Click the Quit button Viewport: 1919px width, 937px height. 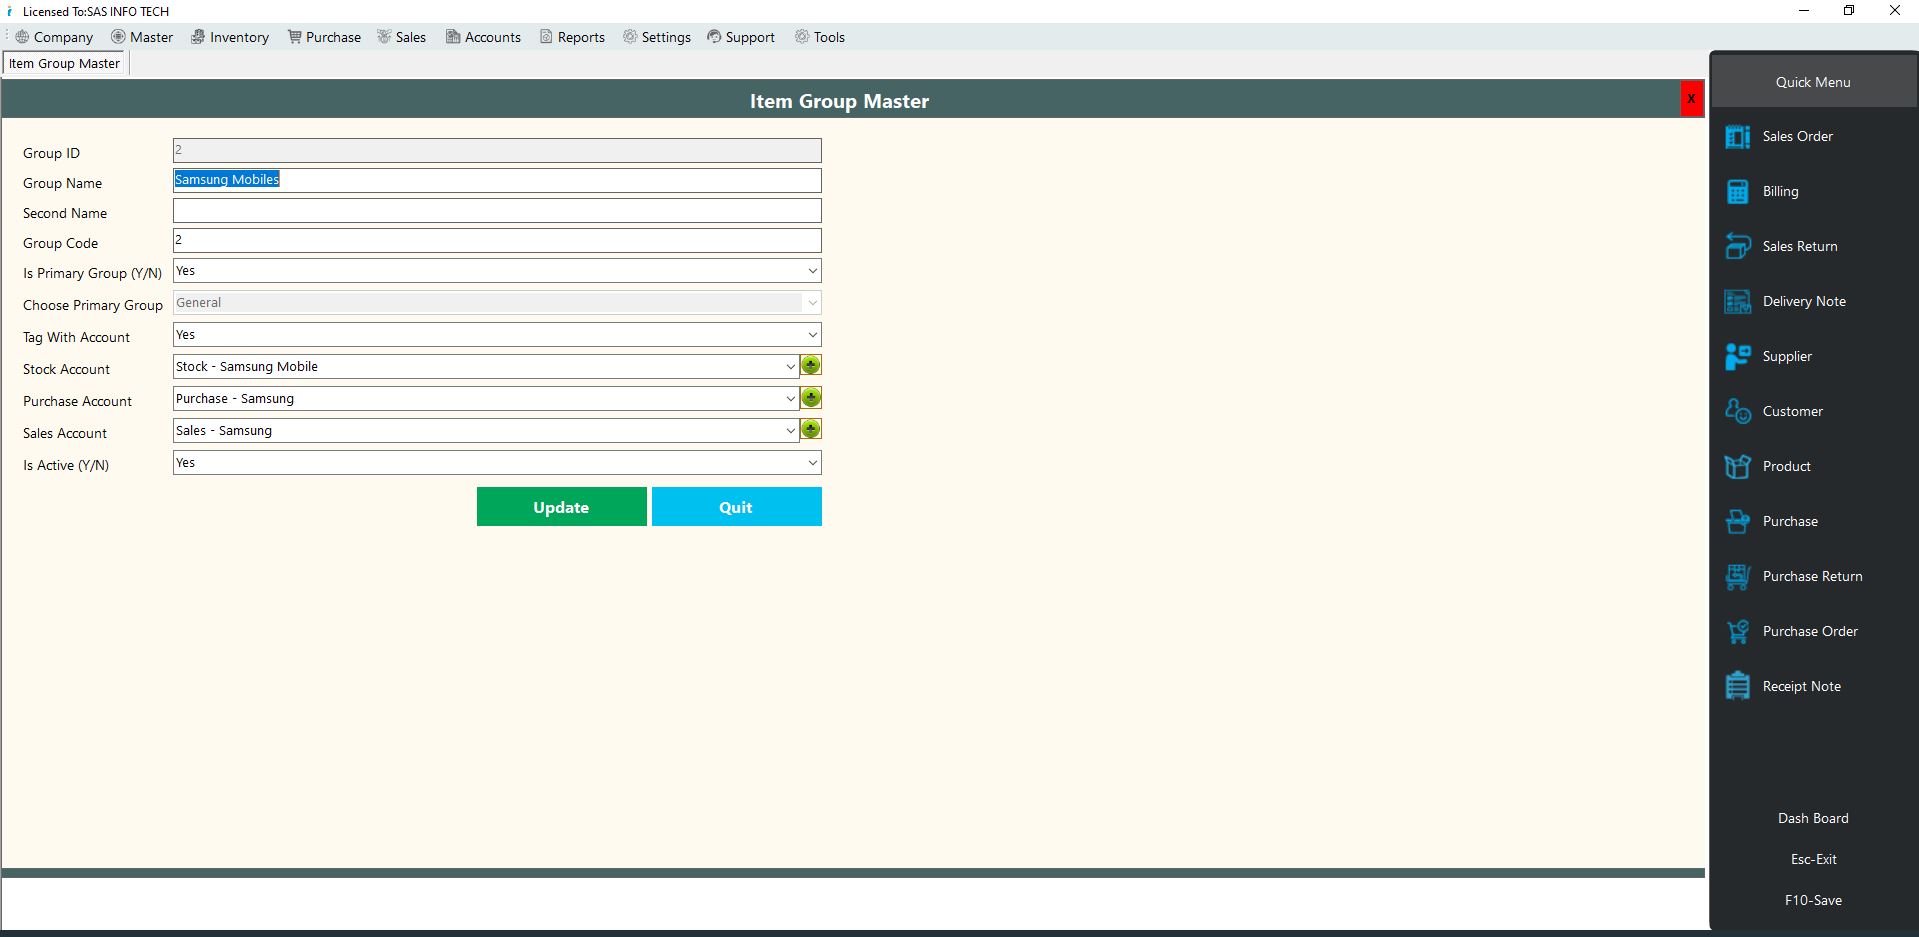[x=736, y=507]
